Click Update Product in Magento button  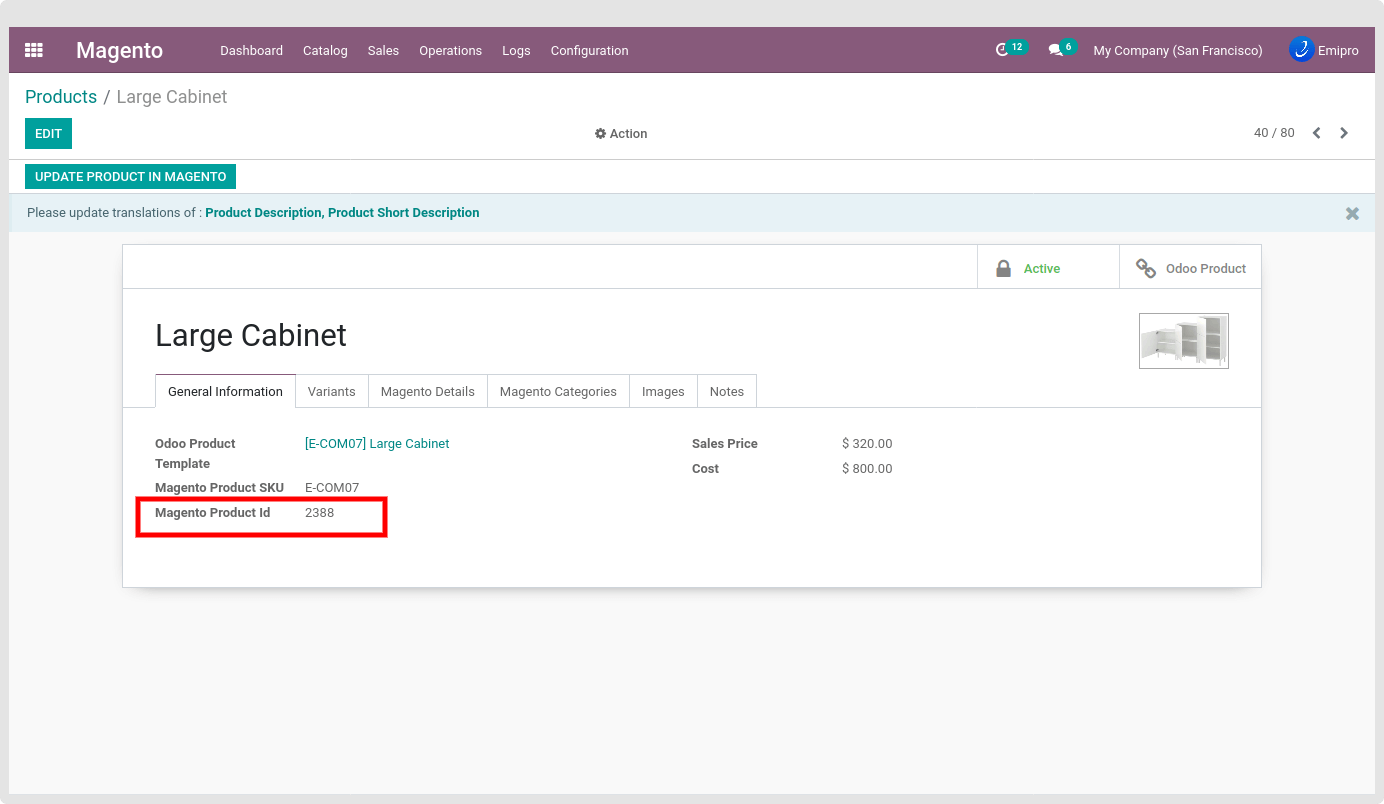[130, 177]
